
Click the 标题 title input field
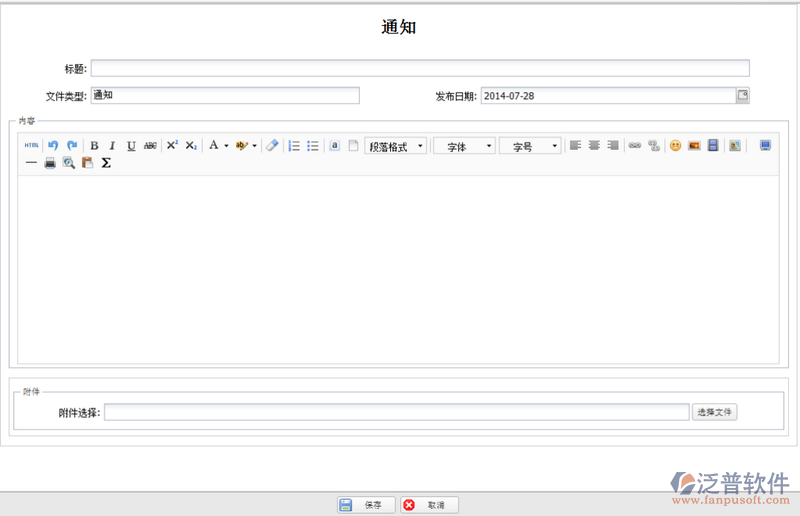[420, 68]
